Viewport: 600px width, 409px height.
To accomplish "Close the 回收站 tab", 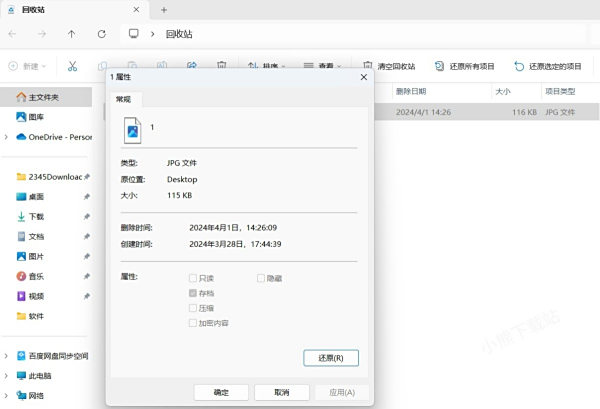I will [136, 10].
